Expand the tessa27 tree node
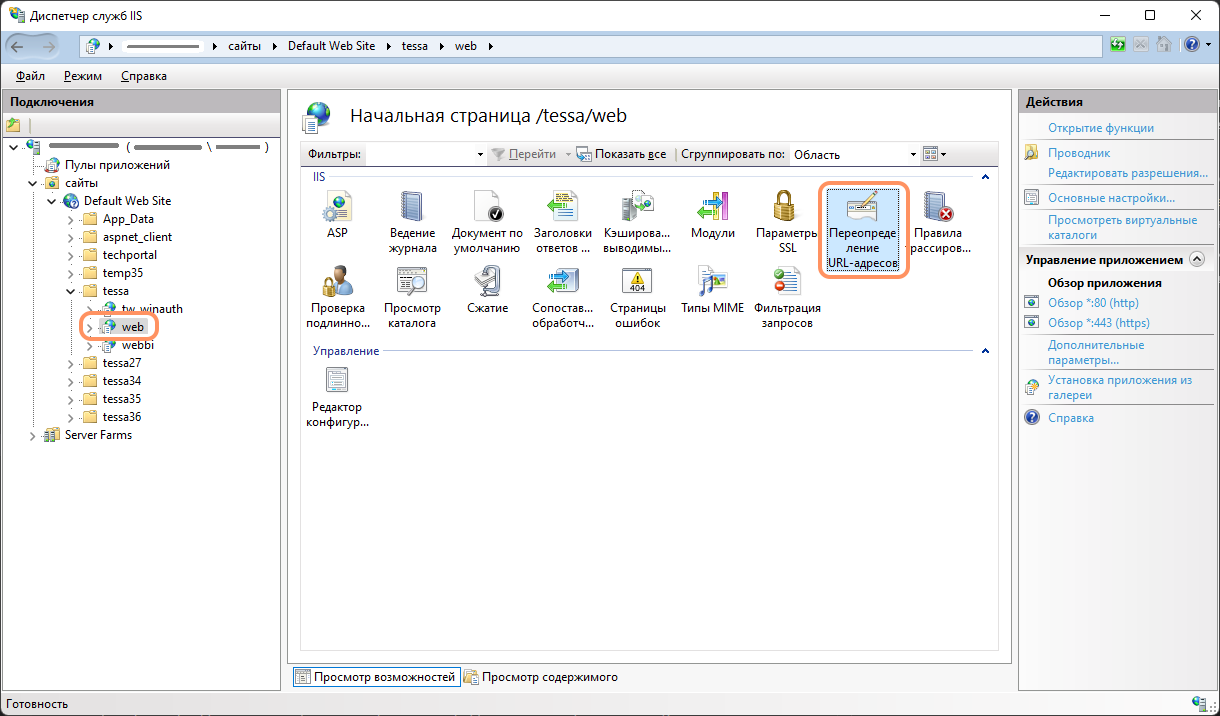Screen dimensions: 1220x716 pos(71,363)
